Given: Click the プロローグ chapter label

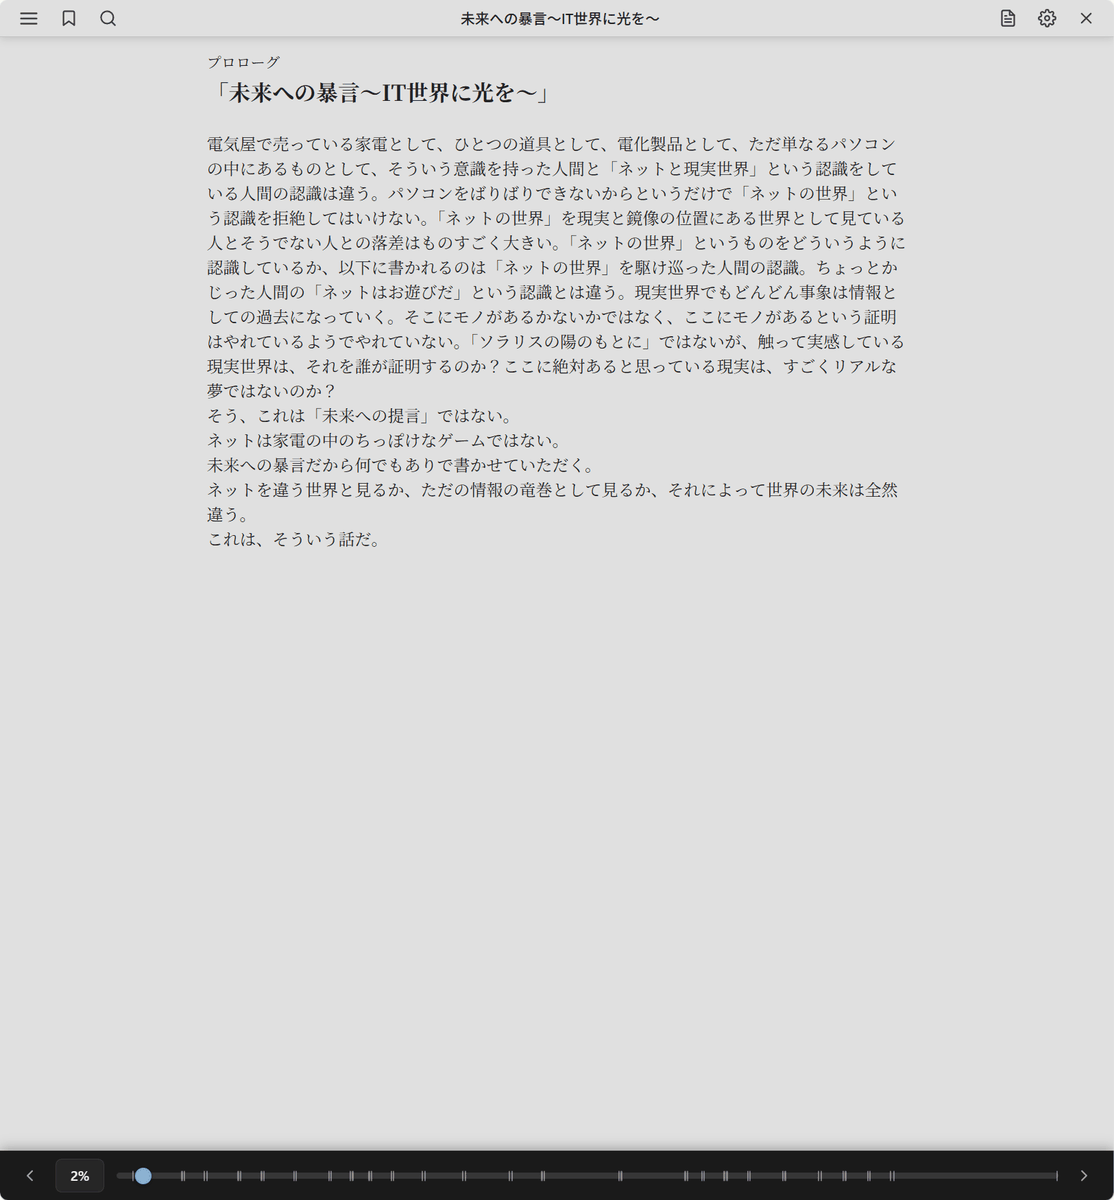Looking at the screenshot, I should coord(244,62).
